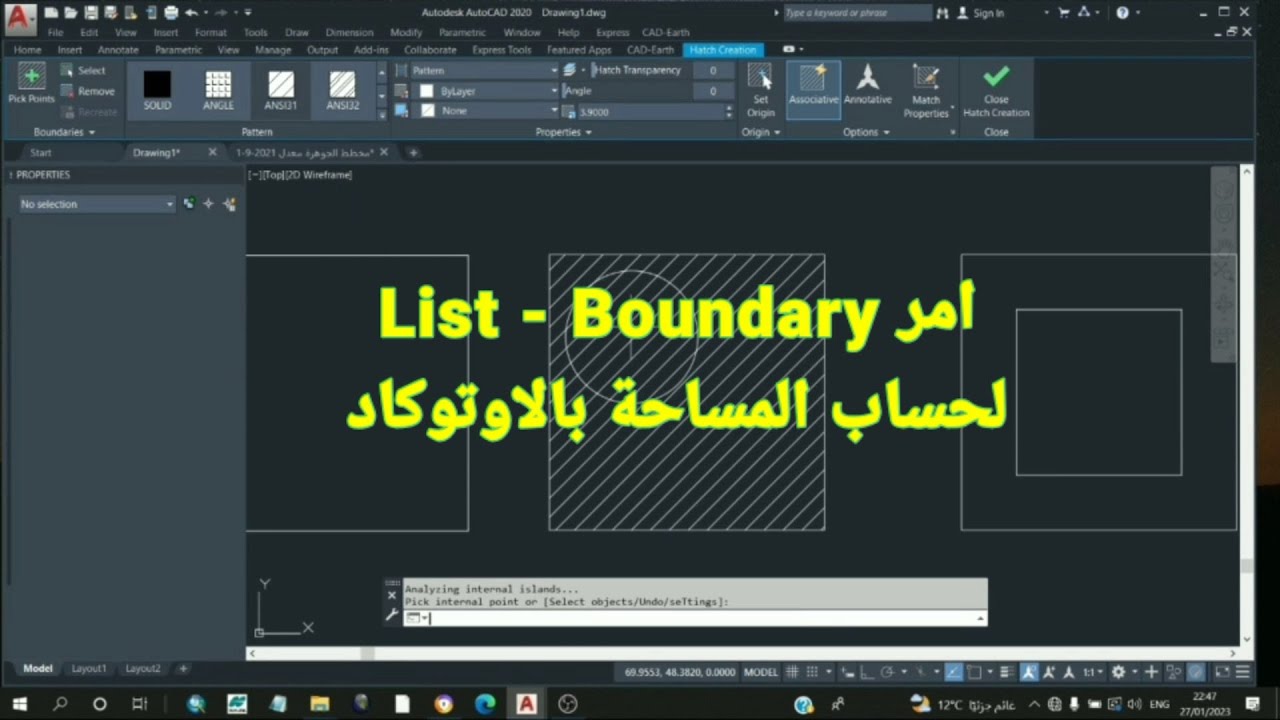Toggle polar tracking in status bar
The width and height of the screenshot is (1280, 720).
[x=886, y=672]
